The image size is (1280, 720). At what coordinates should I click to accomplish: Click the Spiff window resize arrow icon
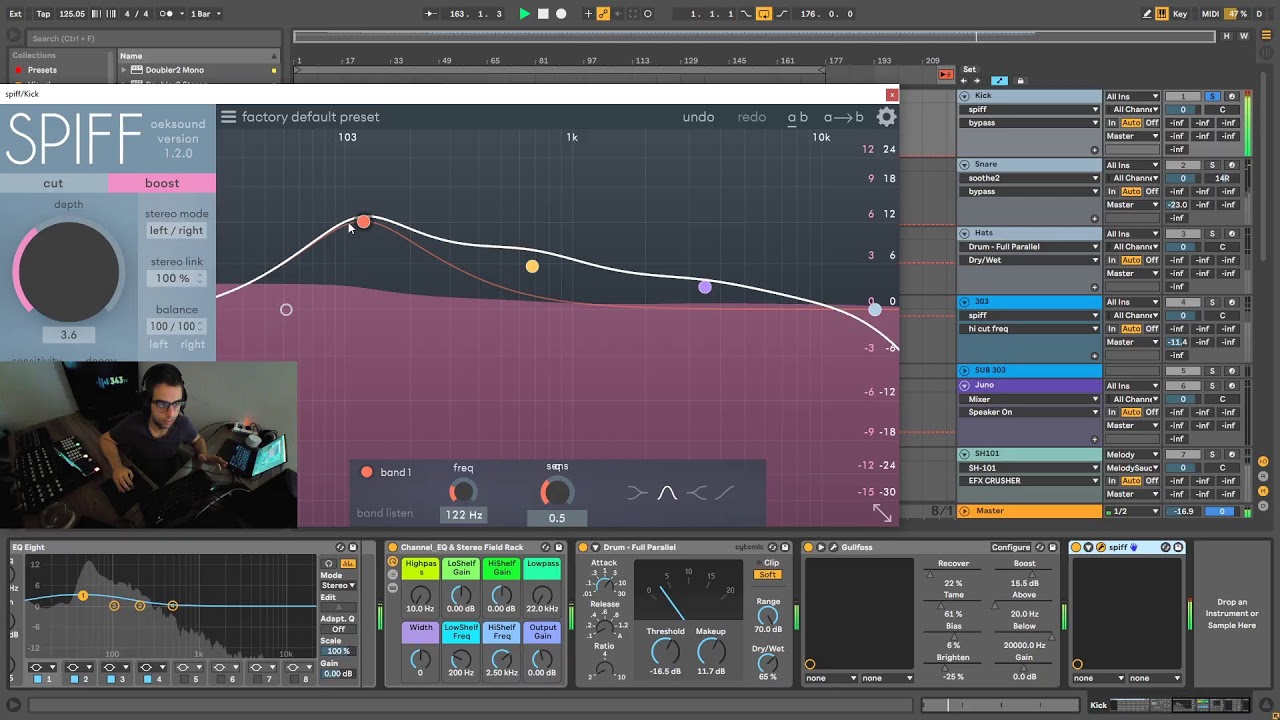pos(882,512)
